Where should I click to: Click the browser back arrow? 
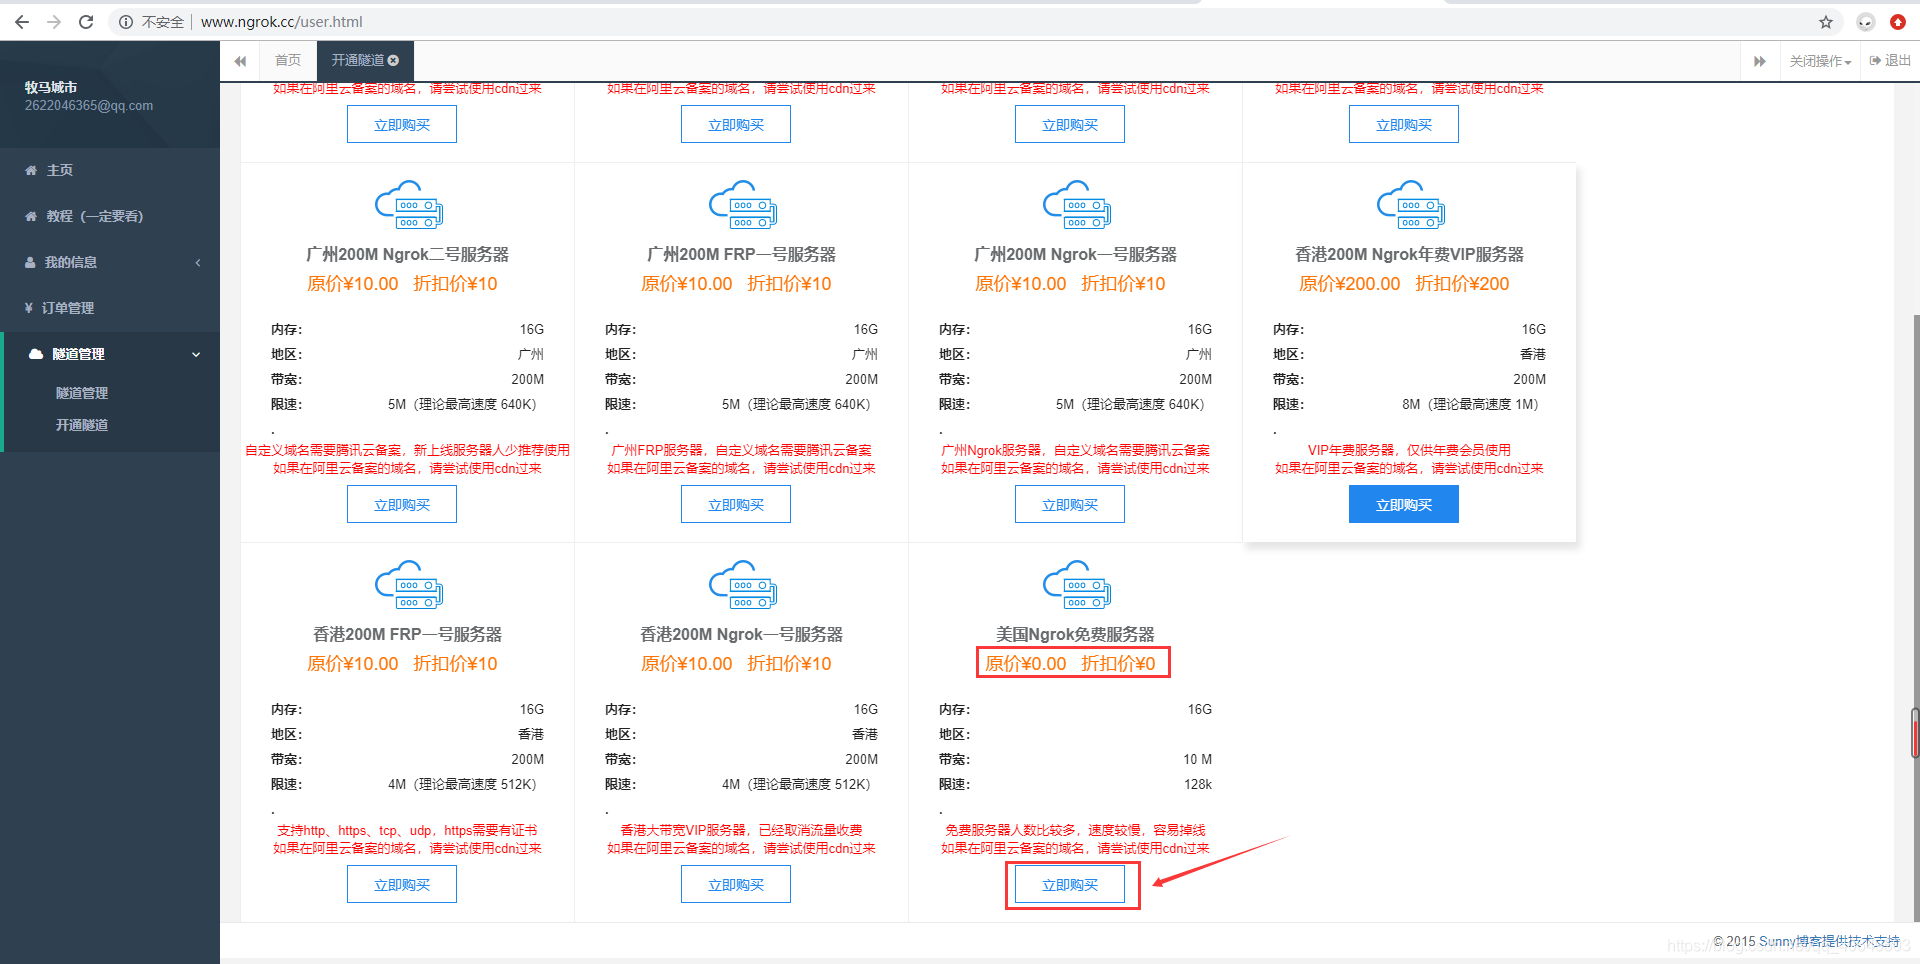(22, 22)
